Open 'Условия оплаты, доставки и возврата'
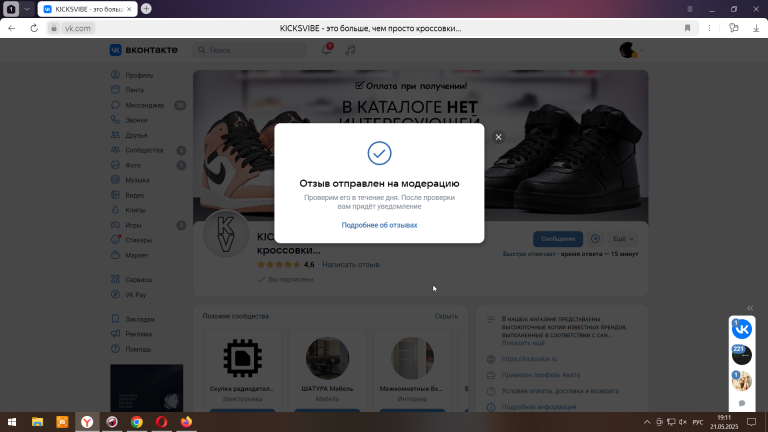The image size is (768, 432). (560, 391)
